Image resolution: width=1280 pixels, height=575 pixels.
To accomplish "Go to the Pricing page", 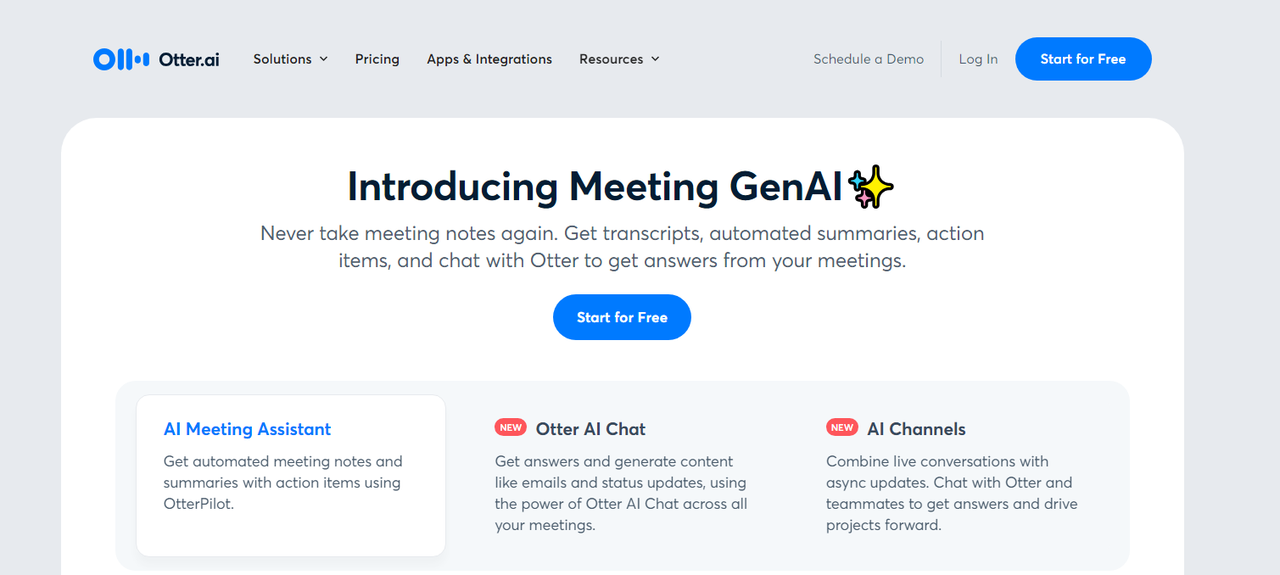I will (x=377, y=60).
